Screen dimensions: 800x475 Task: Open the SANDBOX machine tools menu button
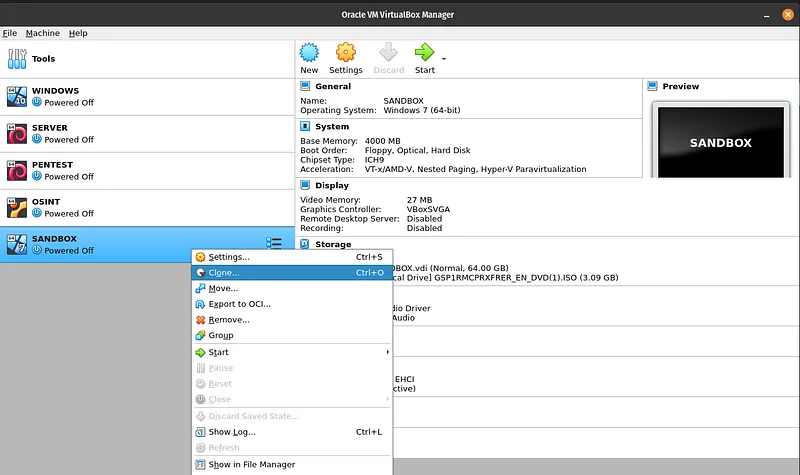tap(274, 243)
